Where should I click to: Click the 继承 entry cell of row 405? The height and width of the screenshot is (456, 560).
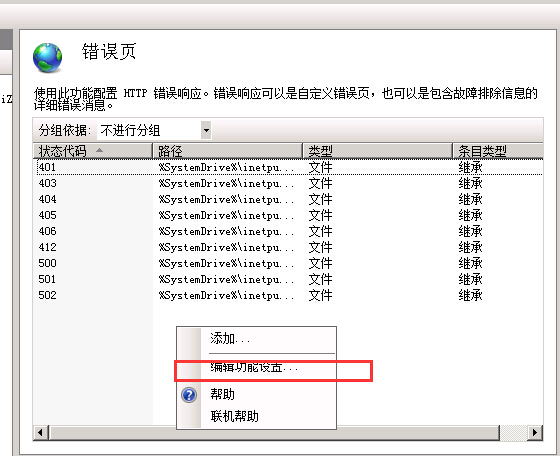(470, 215)
